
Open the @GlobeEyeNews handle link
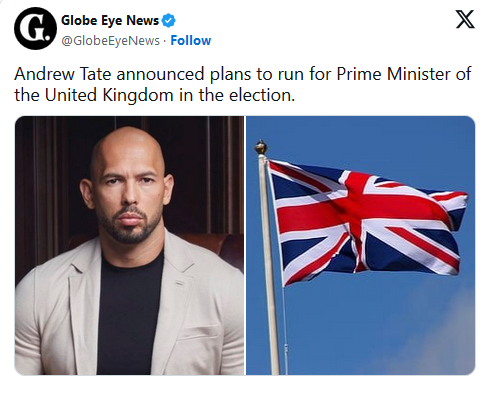pos(110,41)
